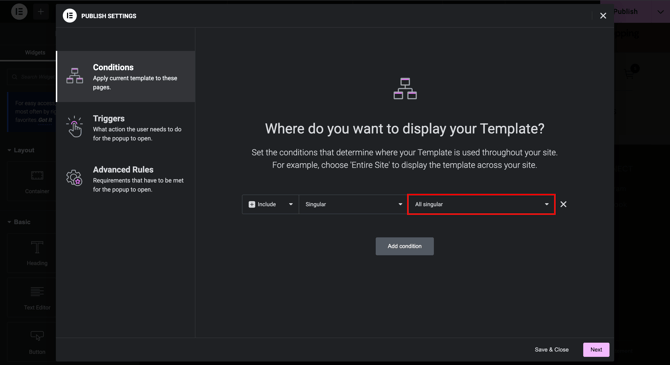The height and width of the screenshot is (365, 670).
Task: Close the Publish Settings dialog
Action: coord(603,16)
